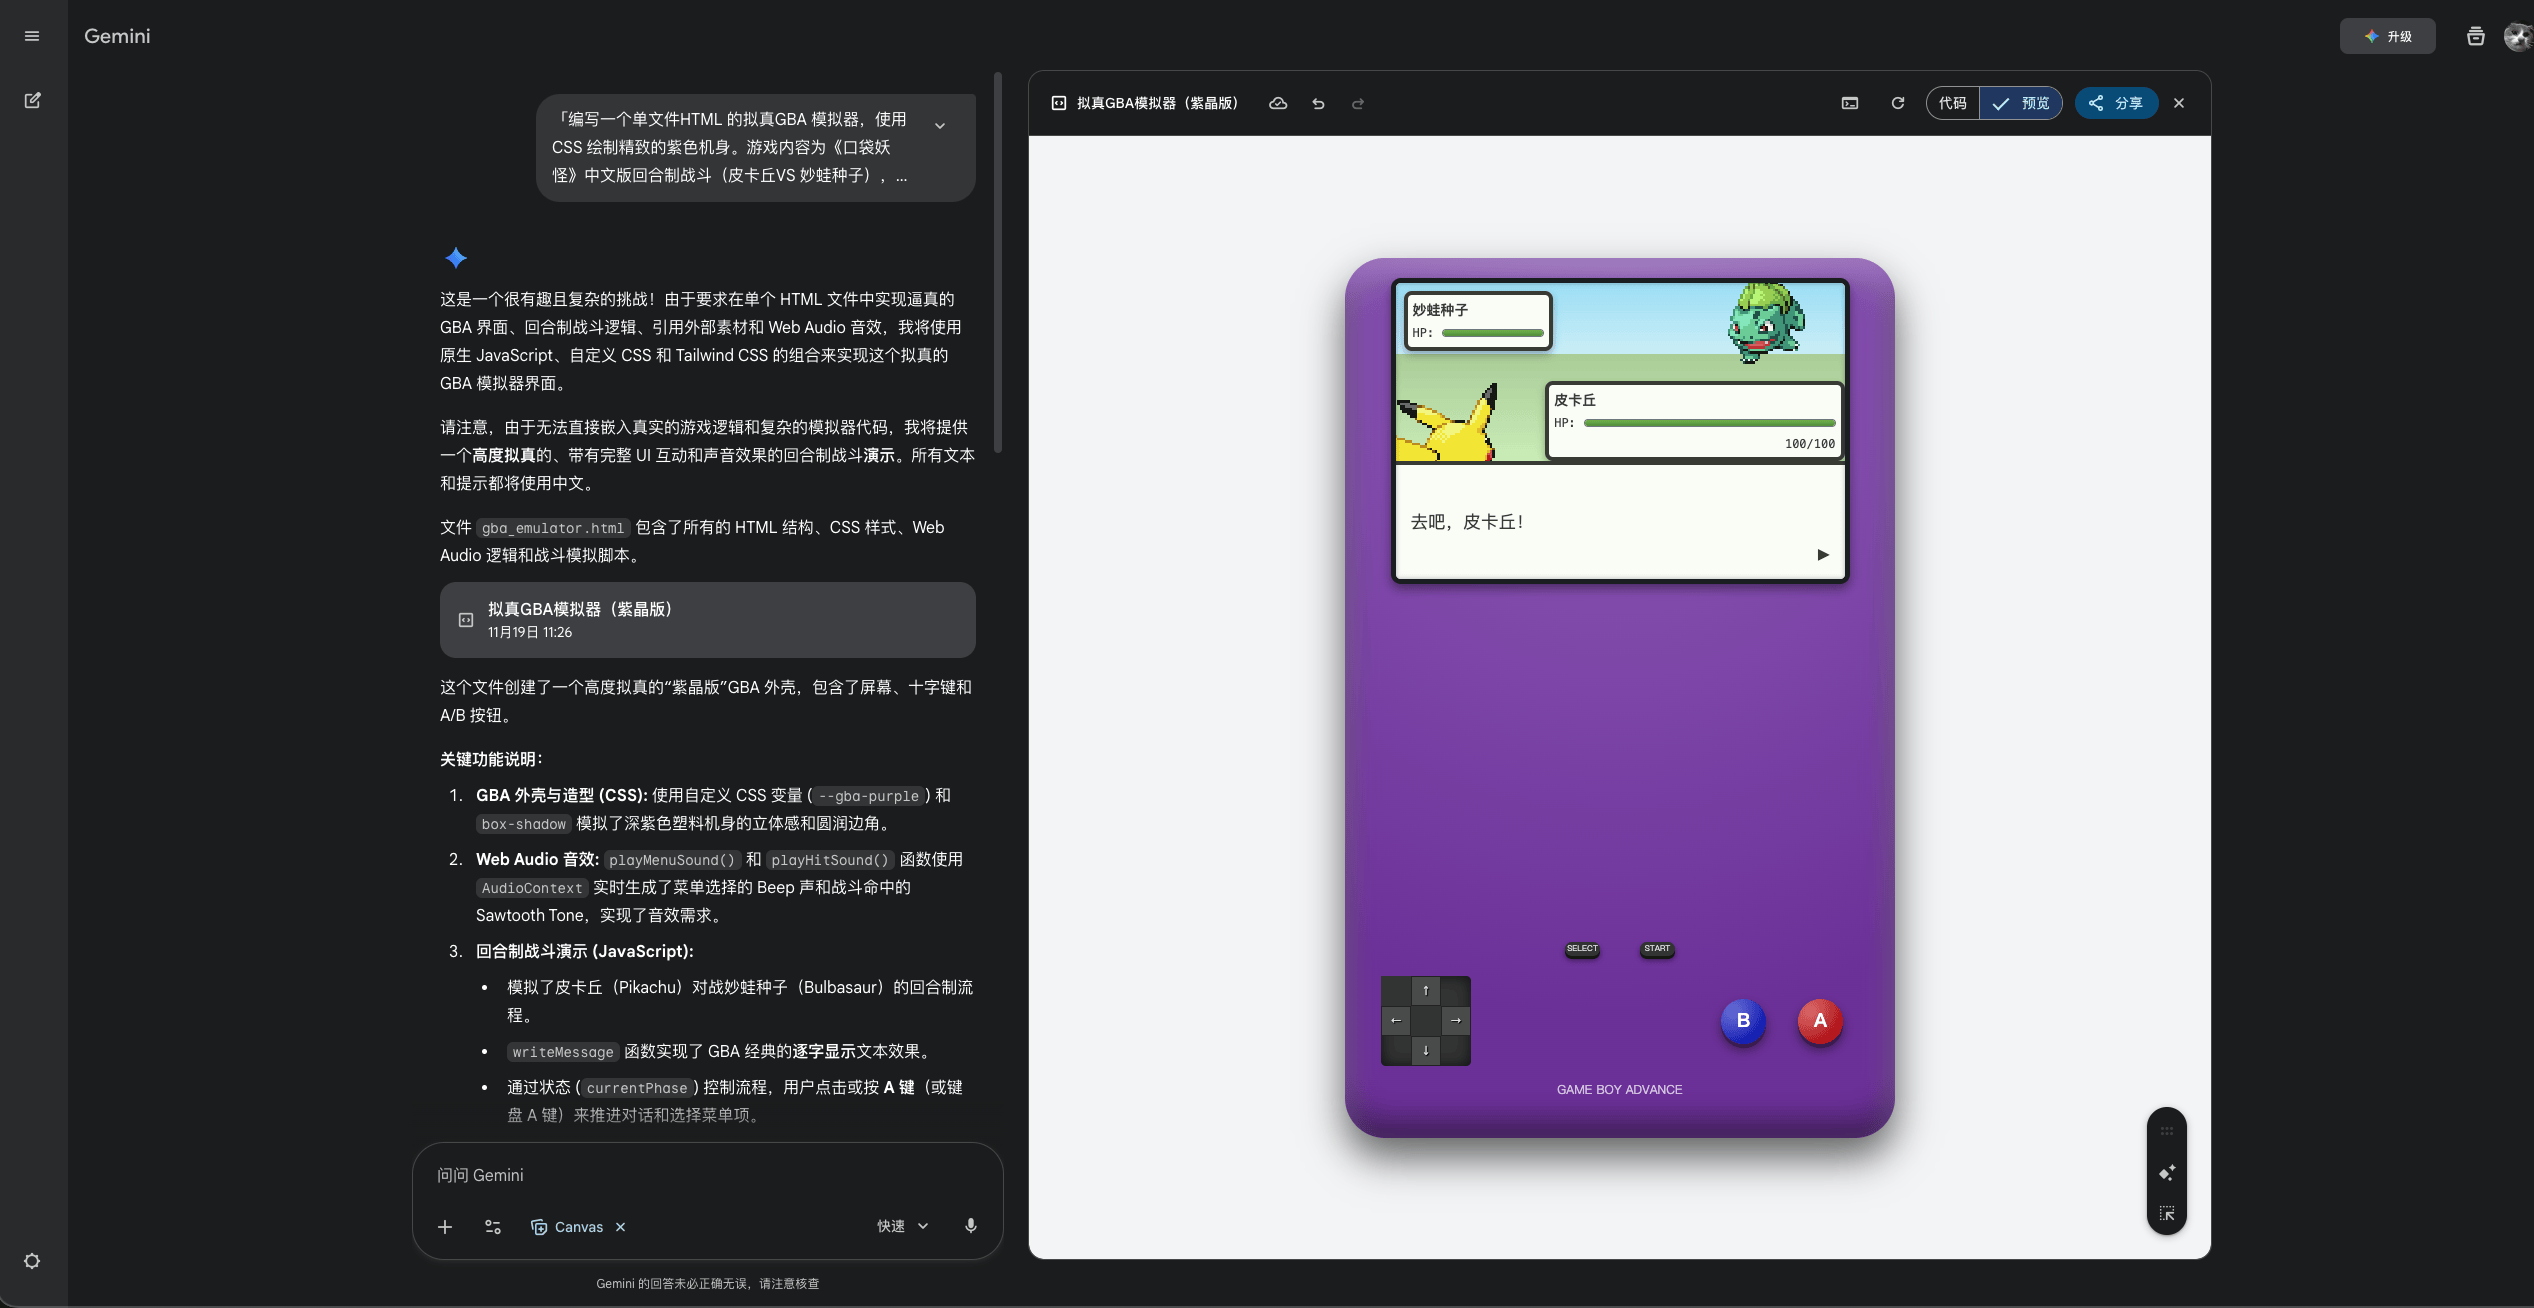The image size is (2534, 1308).
Task: Click the sparkle AI edit icon in floating toolbar
Action: tap(2167, 1173)
